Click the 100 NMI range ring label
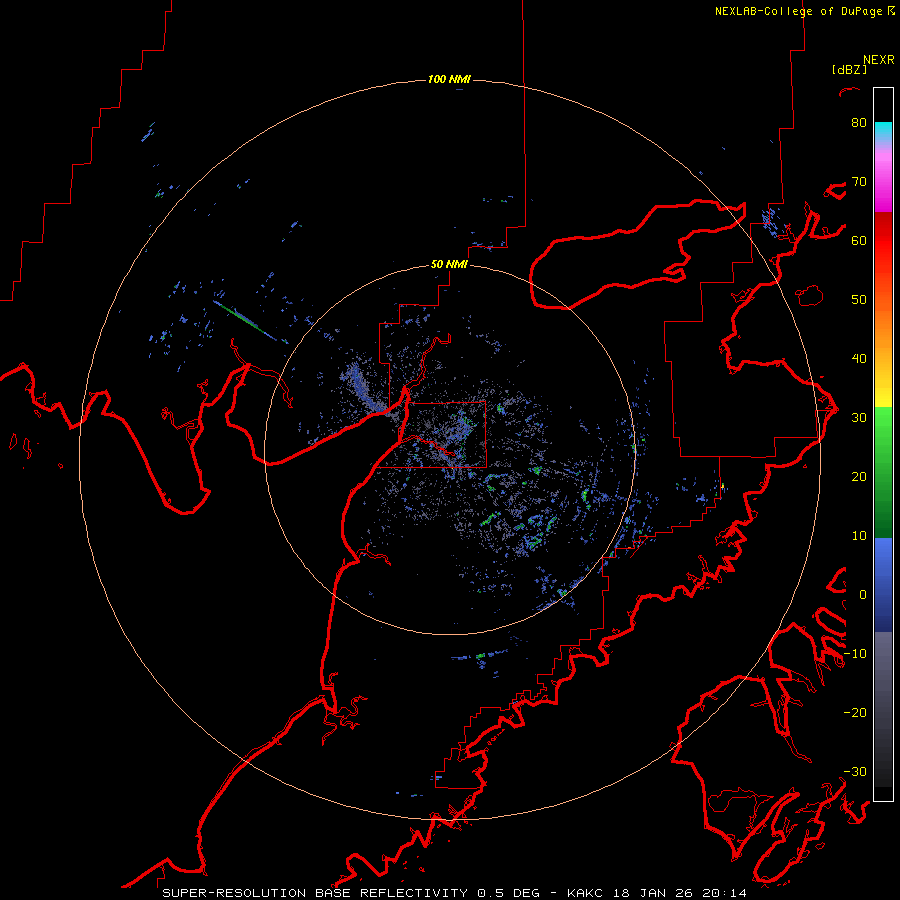900x900 pixels. pyautogui.click(x=449, y=79)
